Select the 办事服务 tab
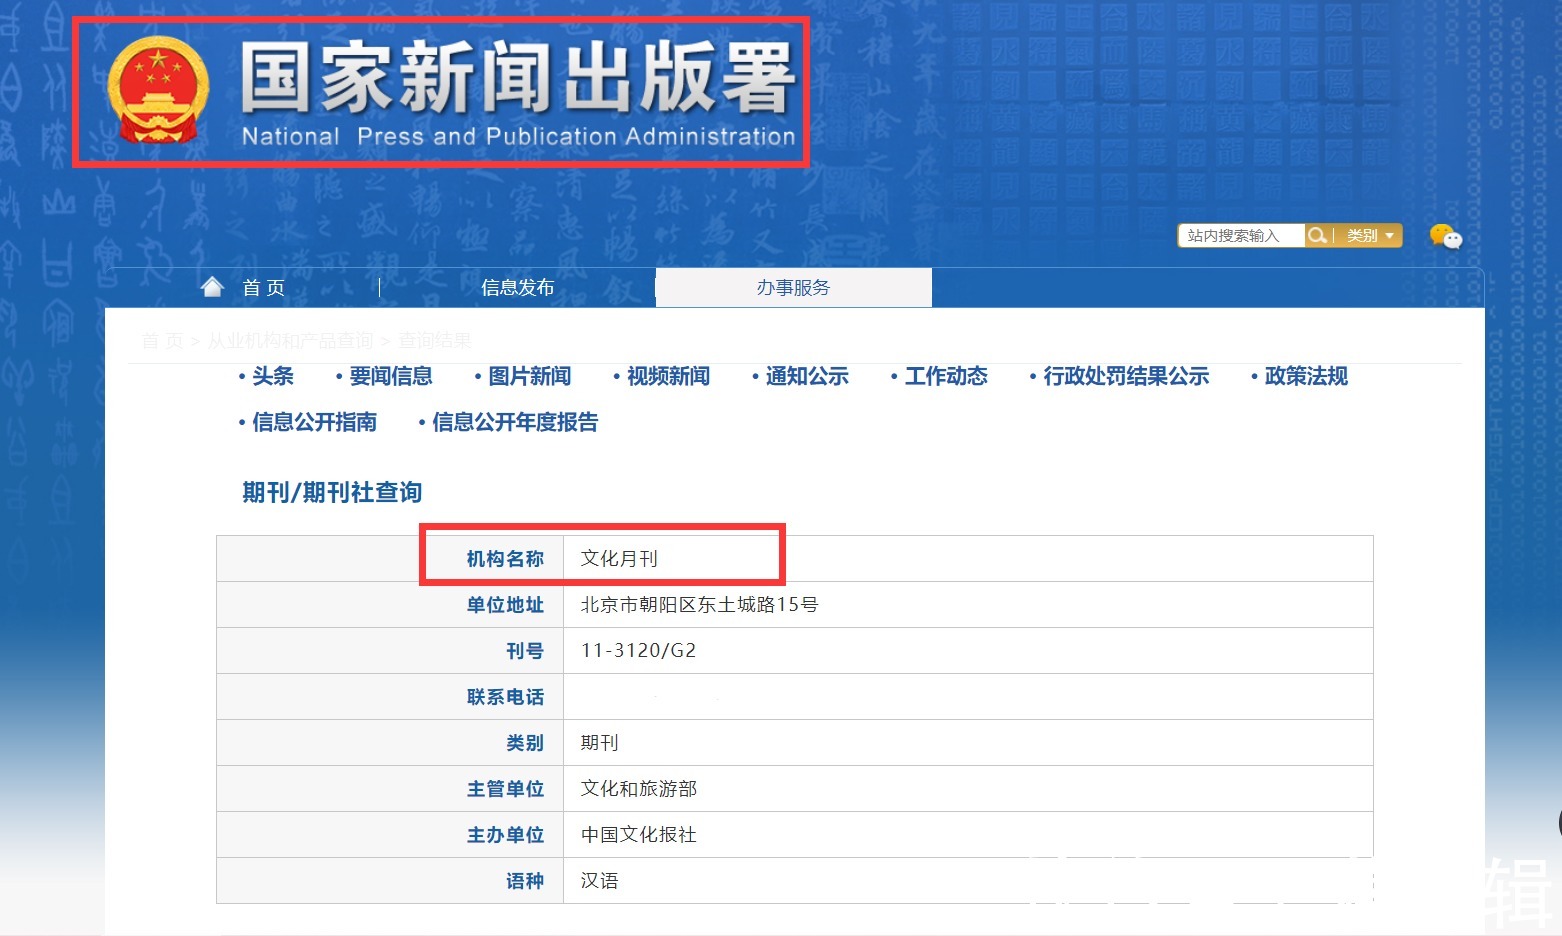Viewport: 1562px width, 936px height. coord(793,288)
